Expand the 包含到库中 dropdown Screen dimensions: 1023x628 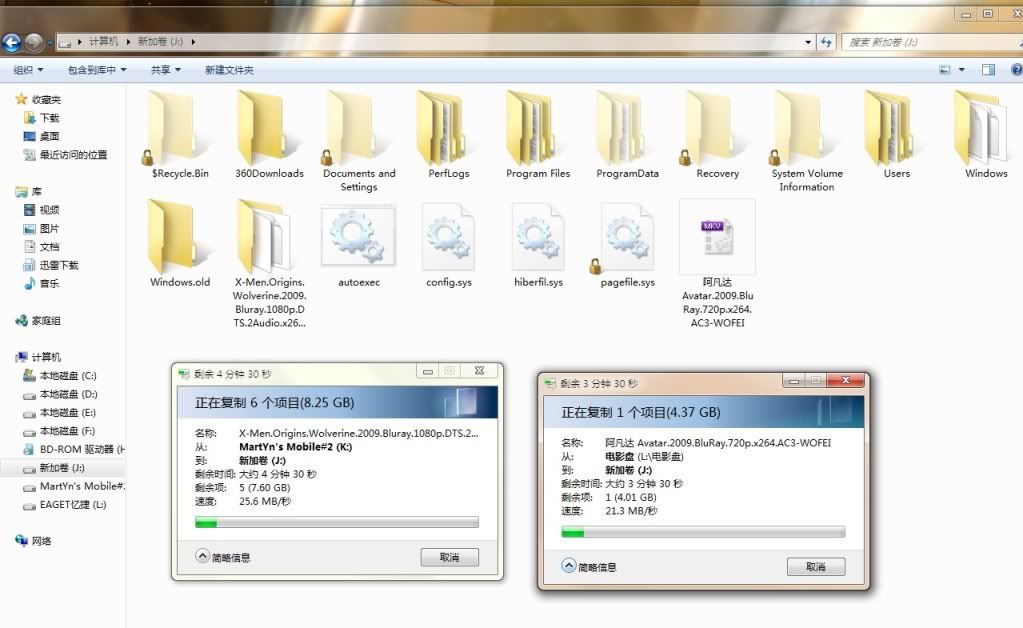click(x=97, y=70)
